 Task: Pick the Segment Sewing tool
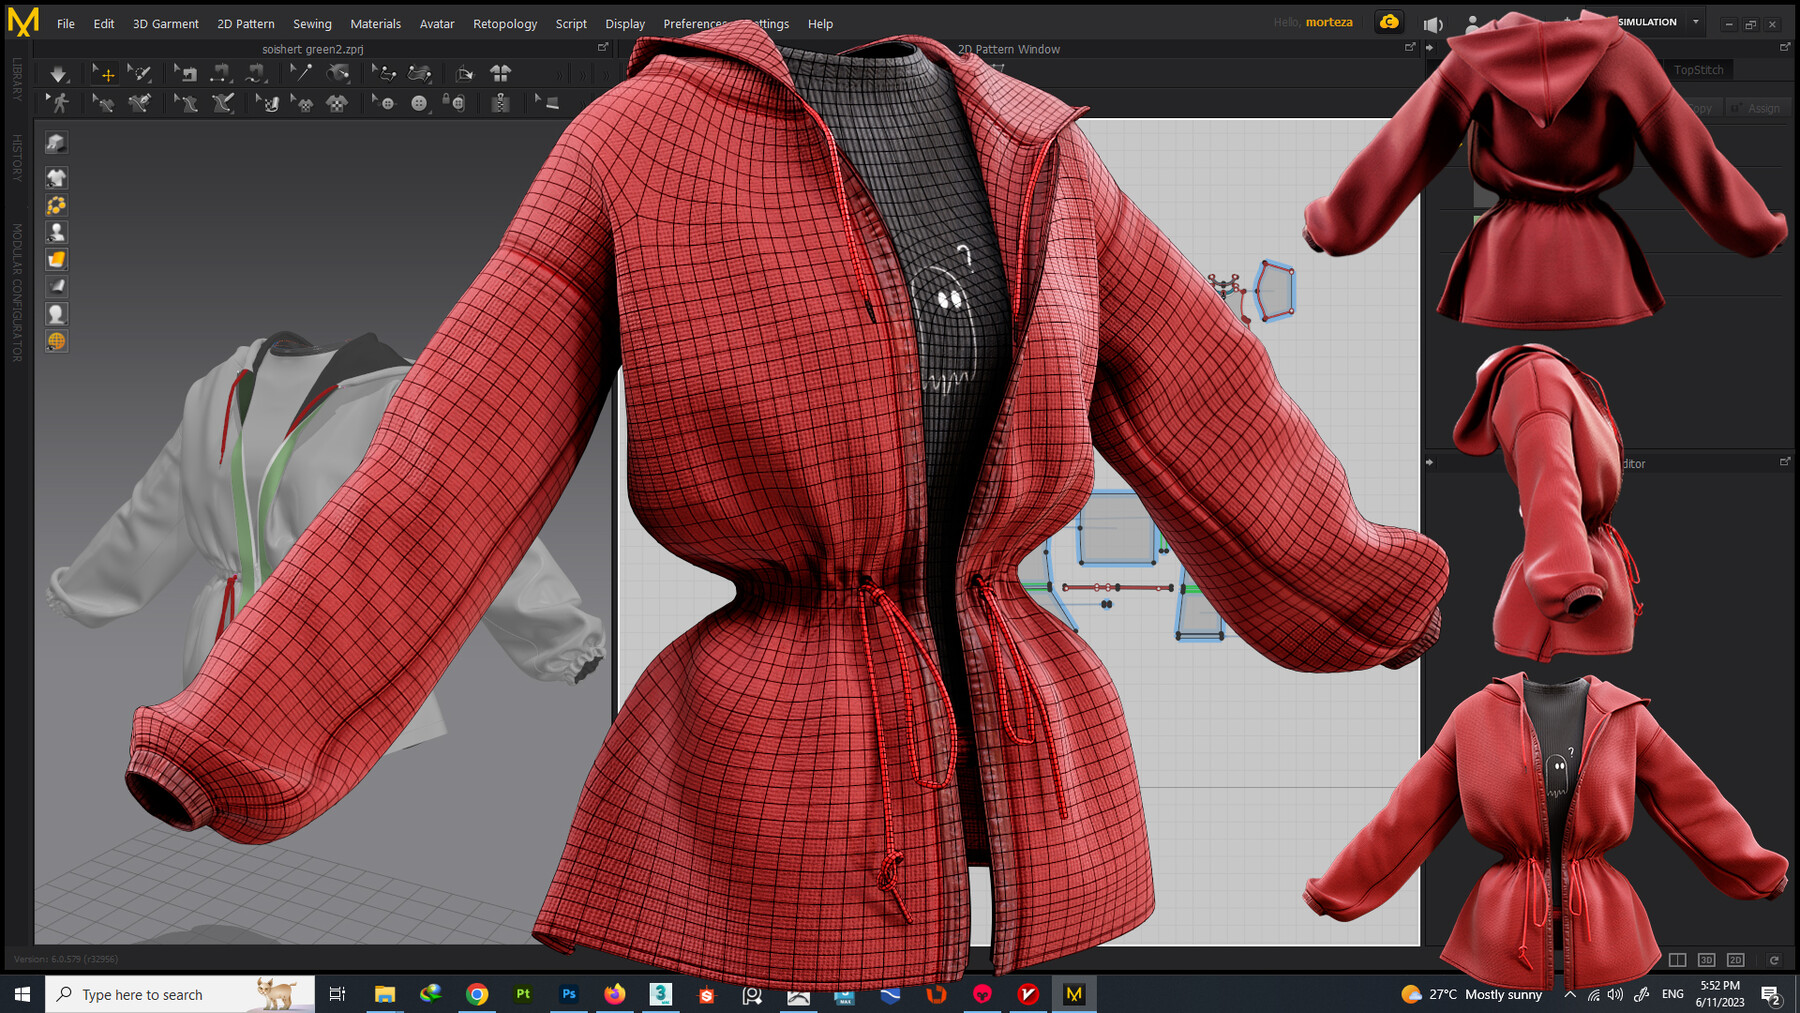[x=221, y=74]
